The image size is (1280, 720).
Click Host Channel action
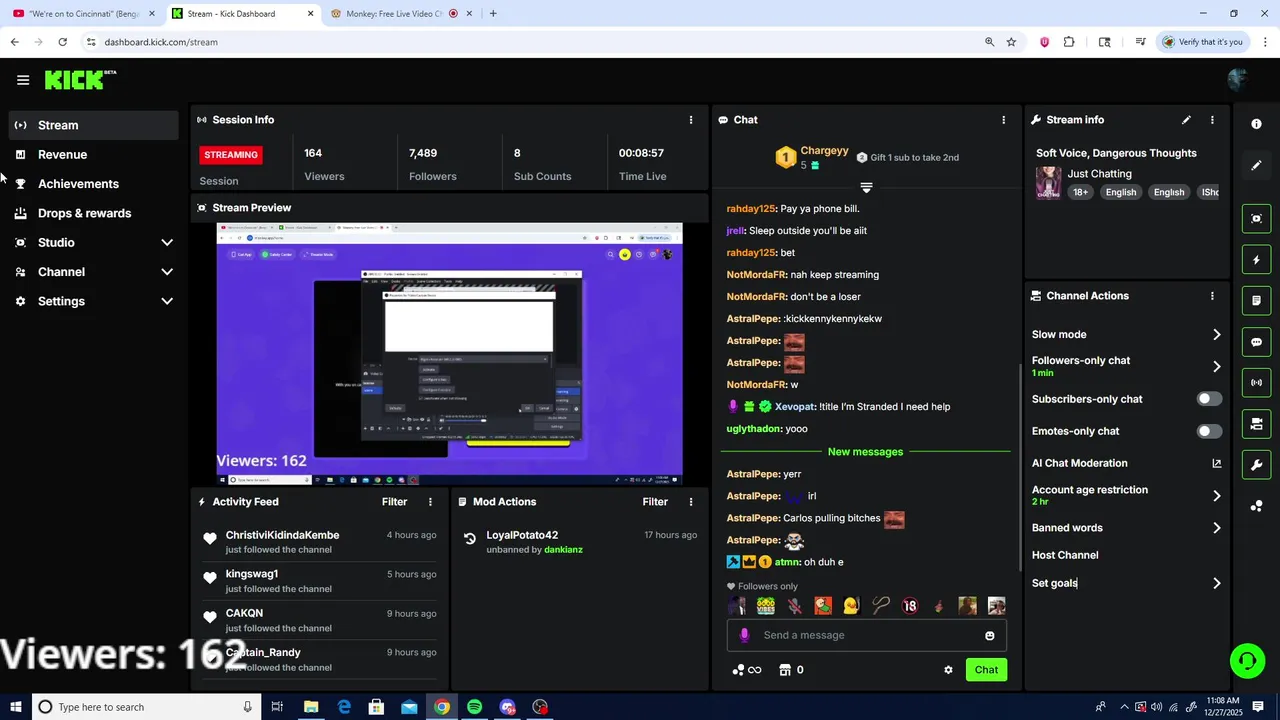[x=1065, y=555]
